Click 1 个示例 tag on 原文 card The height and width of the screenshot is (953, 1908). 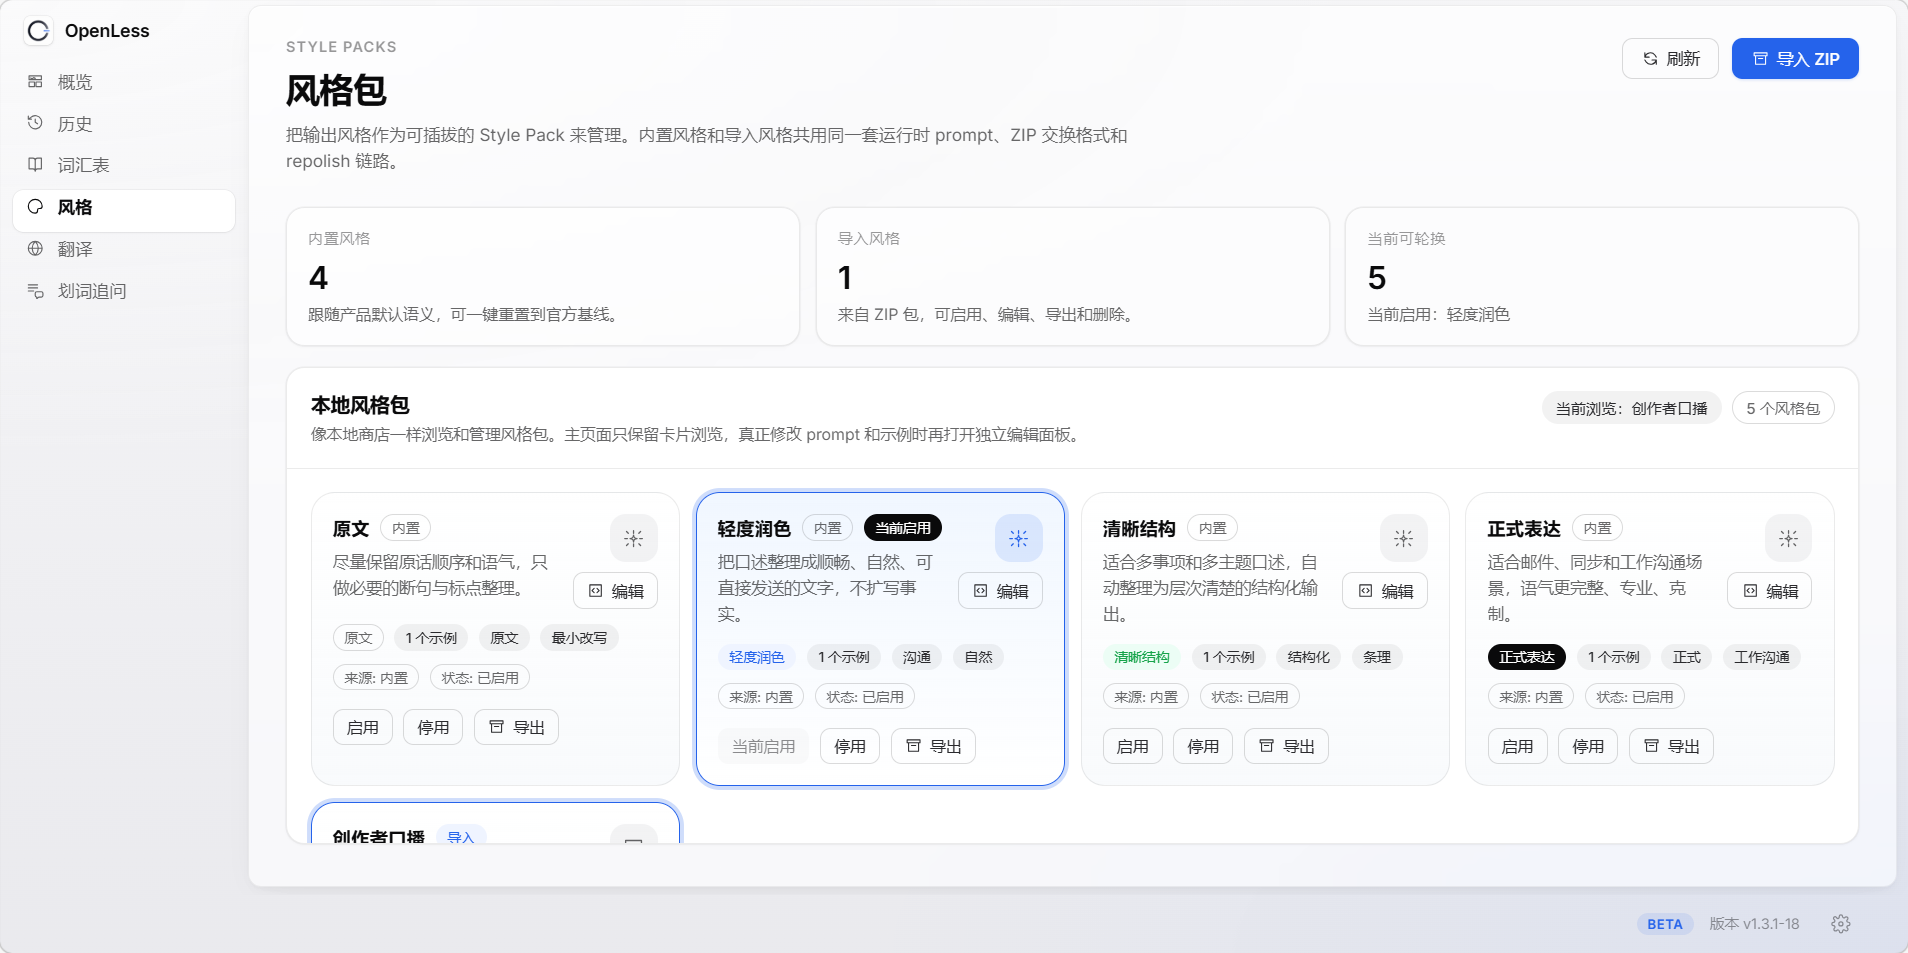(431, 638)
